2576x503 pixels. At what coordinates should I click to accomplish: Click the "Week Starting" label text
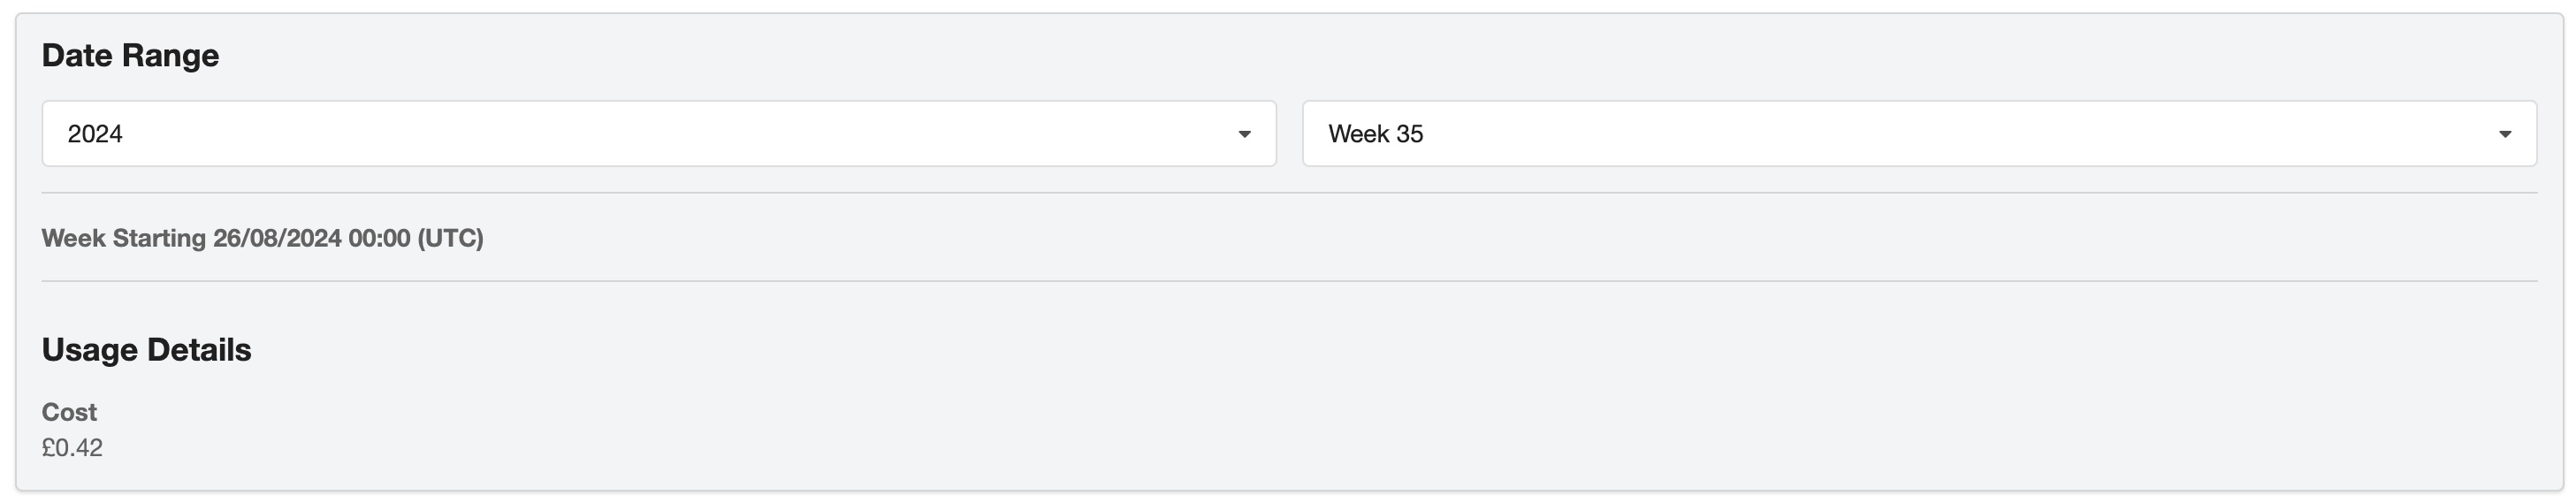tap(123, 239)
